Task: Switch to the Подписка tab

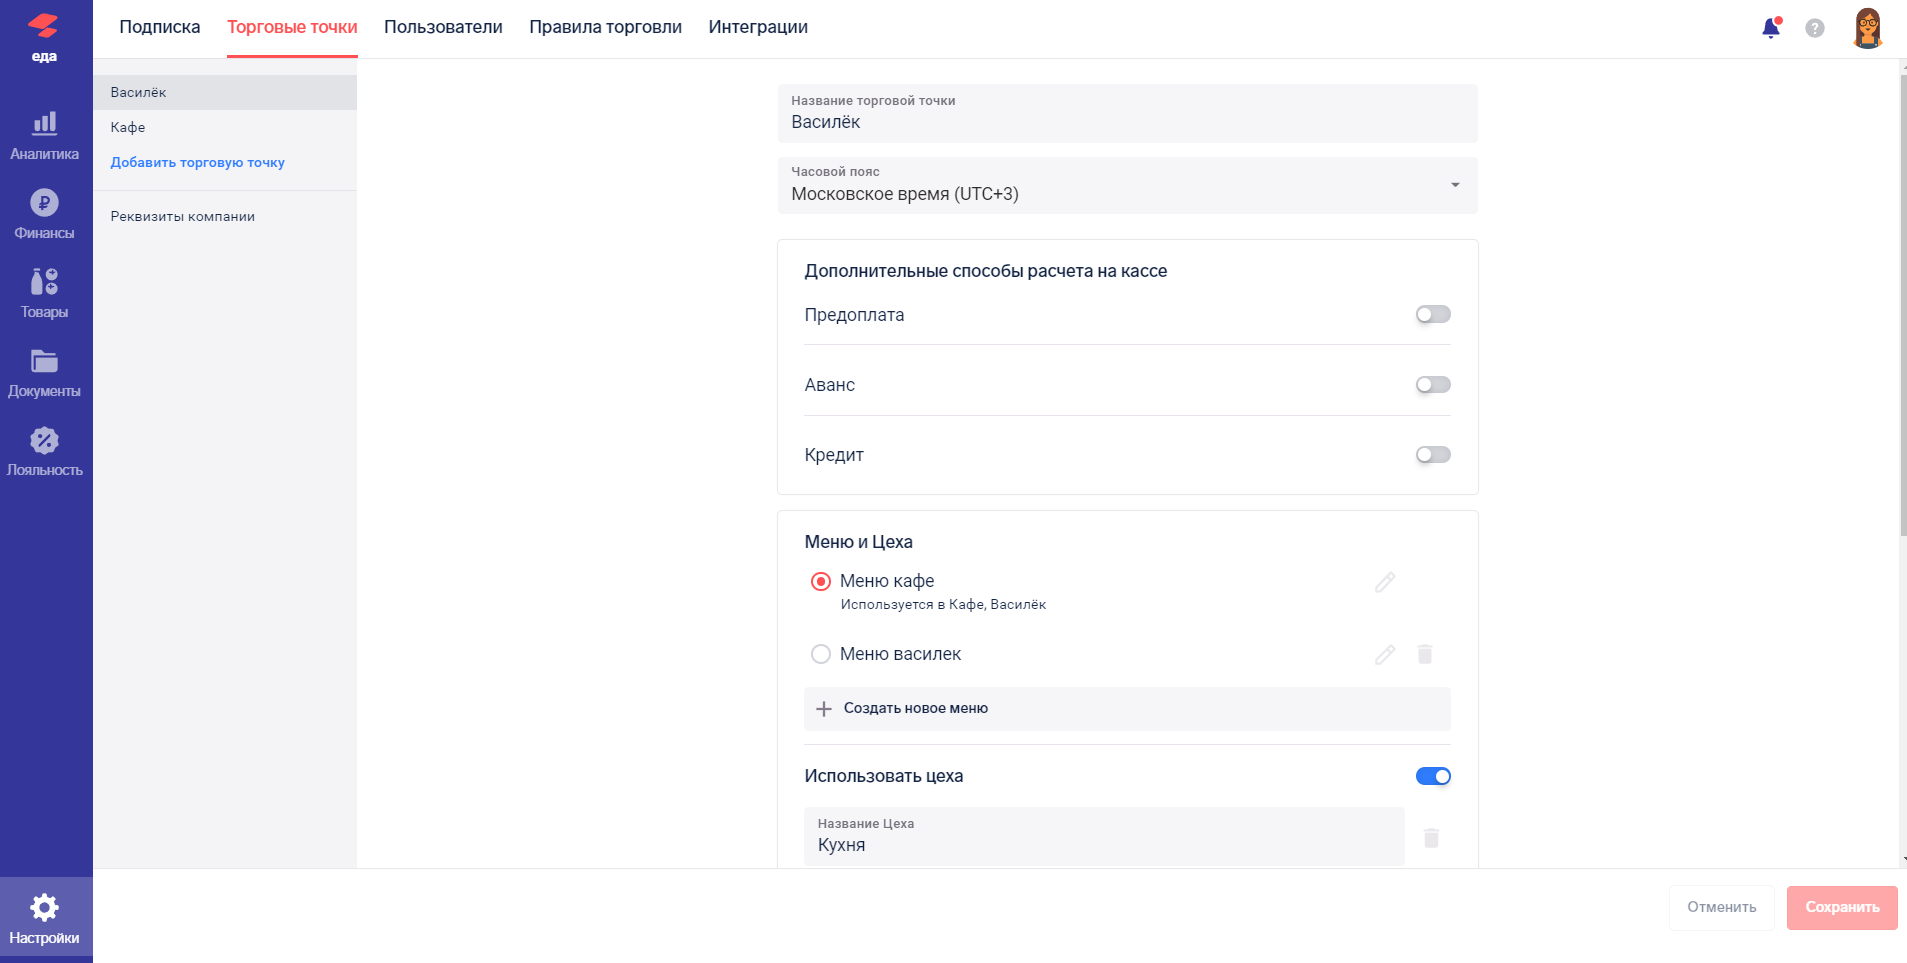Action: click(x=160, y=27)
